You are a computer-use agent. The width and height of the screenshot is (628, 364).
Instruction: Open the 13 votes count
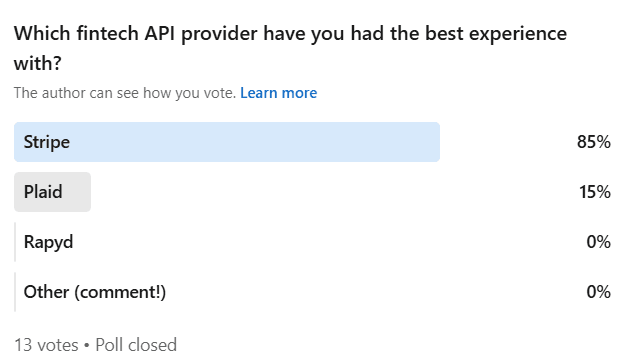tap(46, 345)
